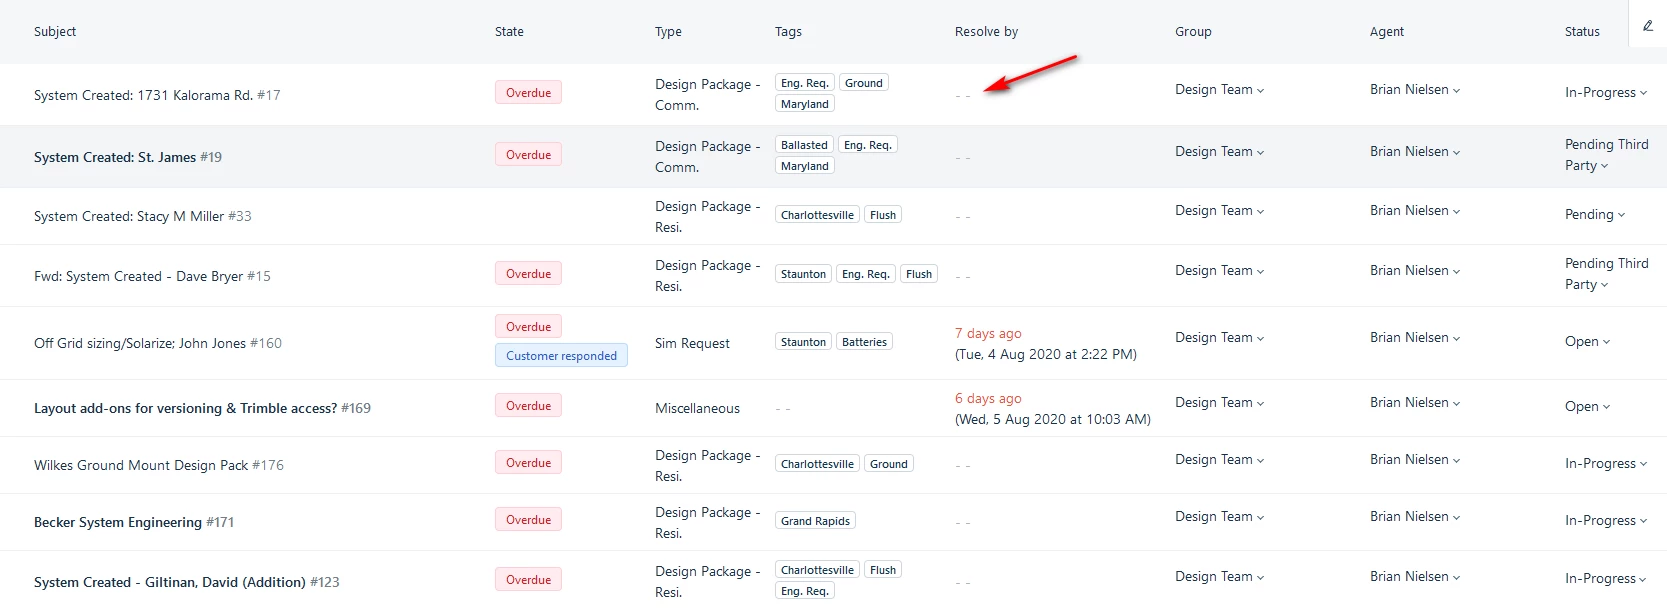Click the State column header
This screenshot has height=610, width=1667.
pos(509,31)
